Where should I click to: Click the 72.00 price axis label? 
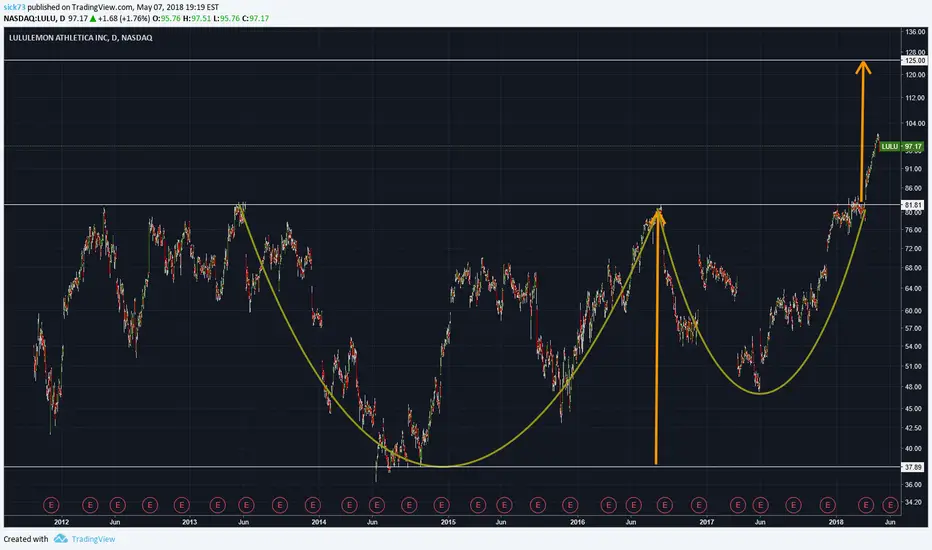pyautogui.click(x=914, y=249)
